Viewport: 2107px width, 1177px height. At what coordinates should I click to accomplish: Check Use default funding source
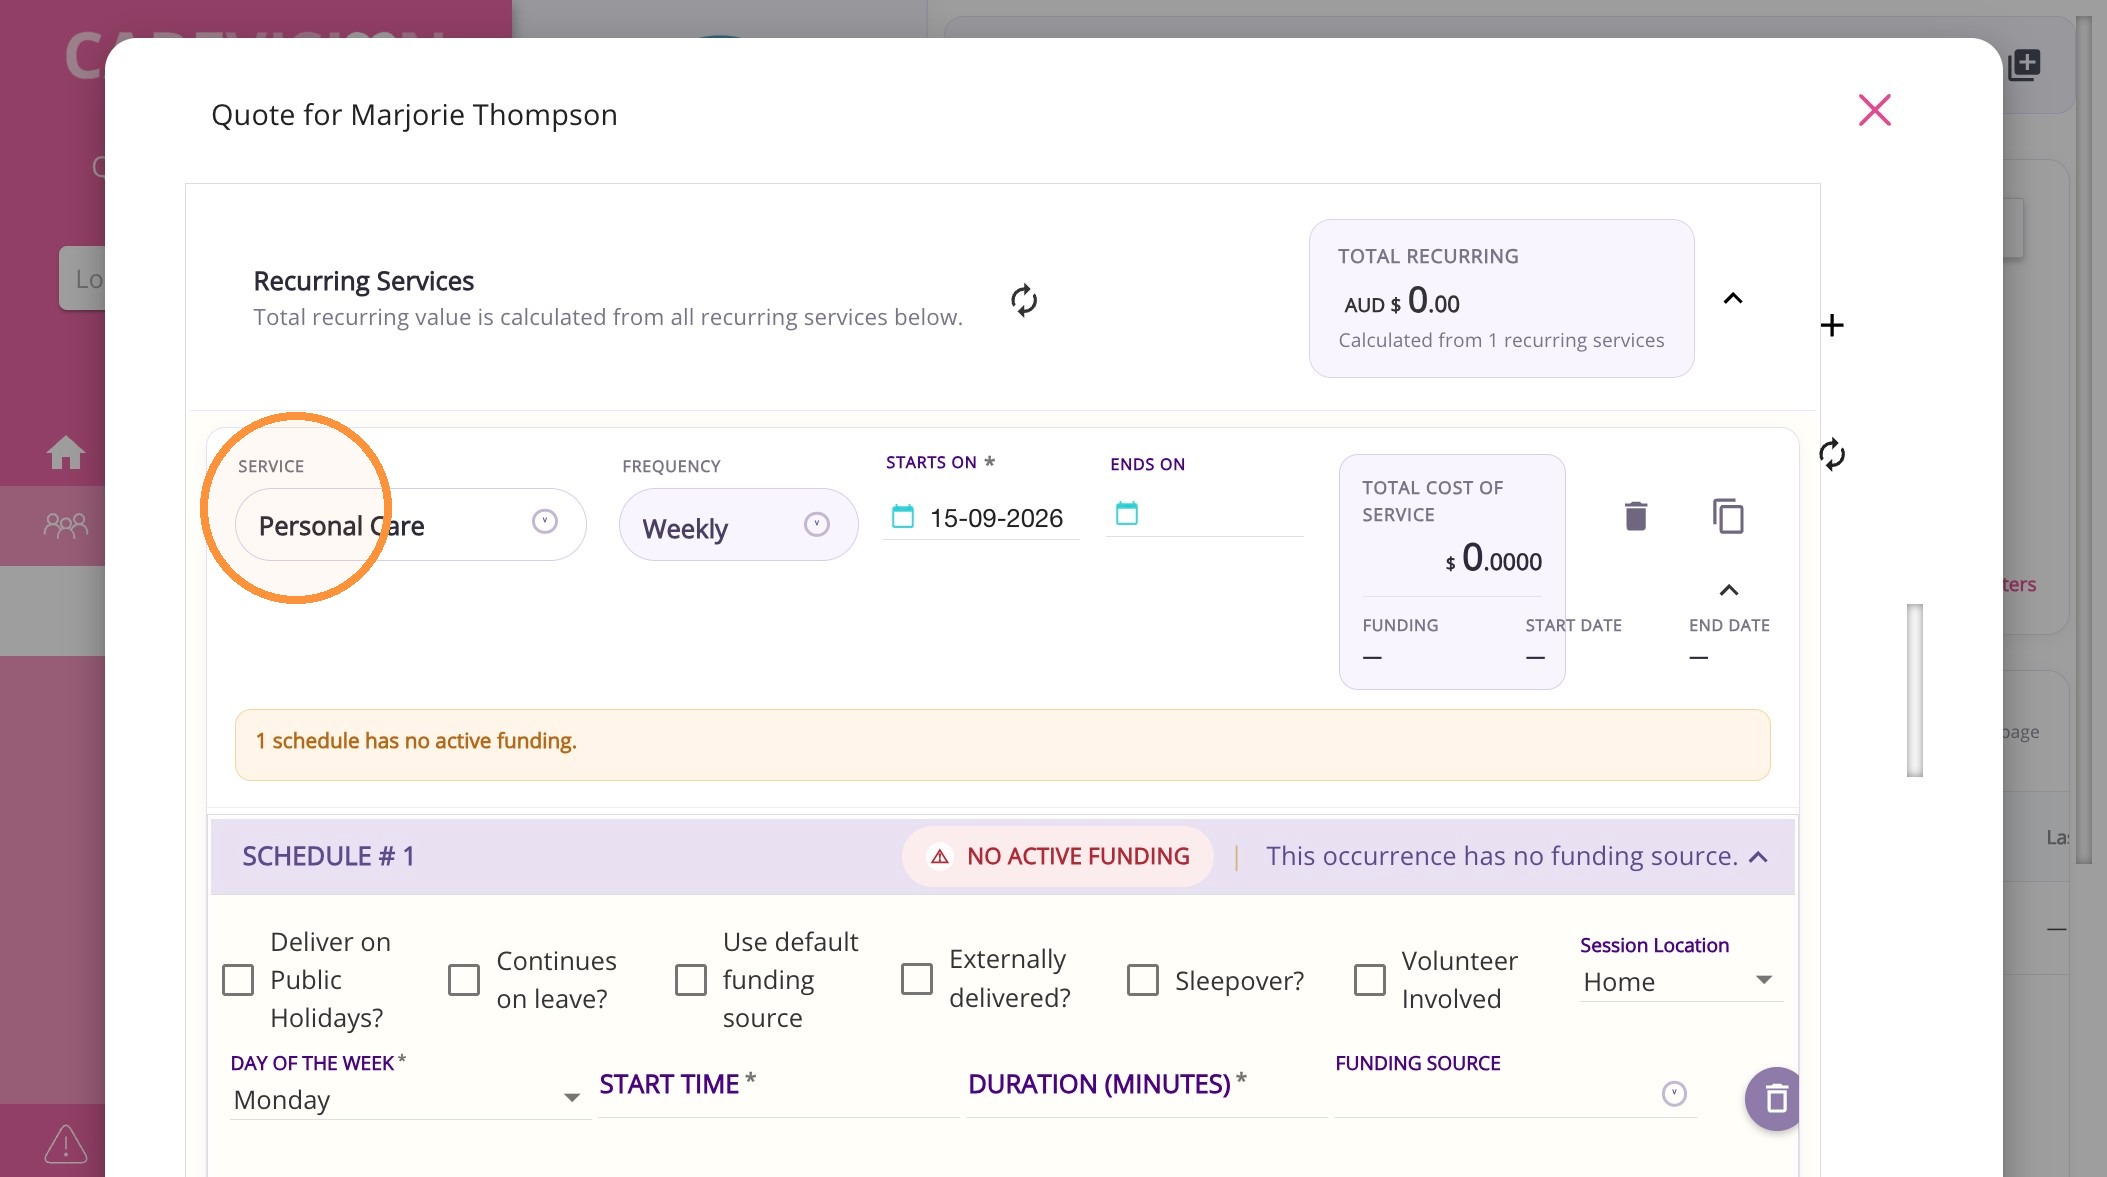[691, 980]
